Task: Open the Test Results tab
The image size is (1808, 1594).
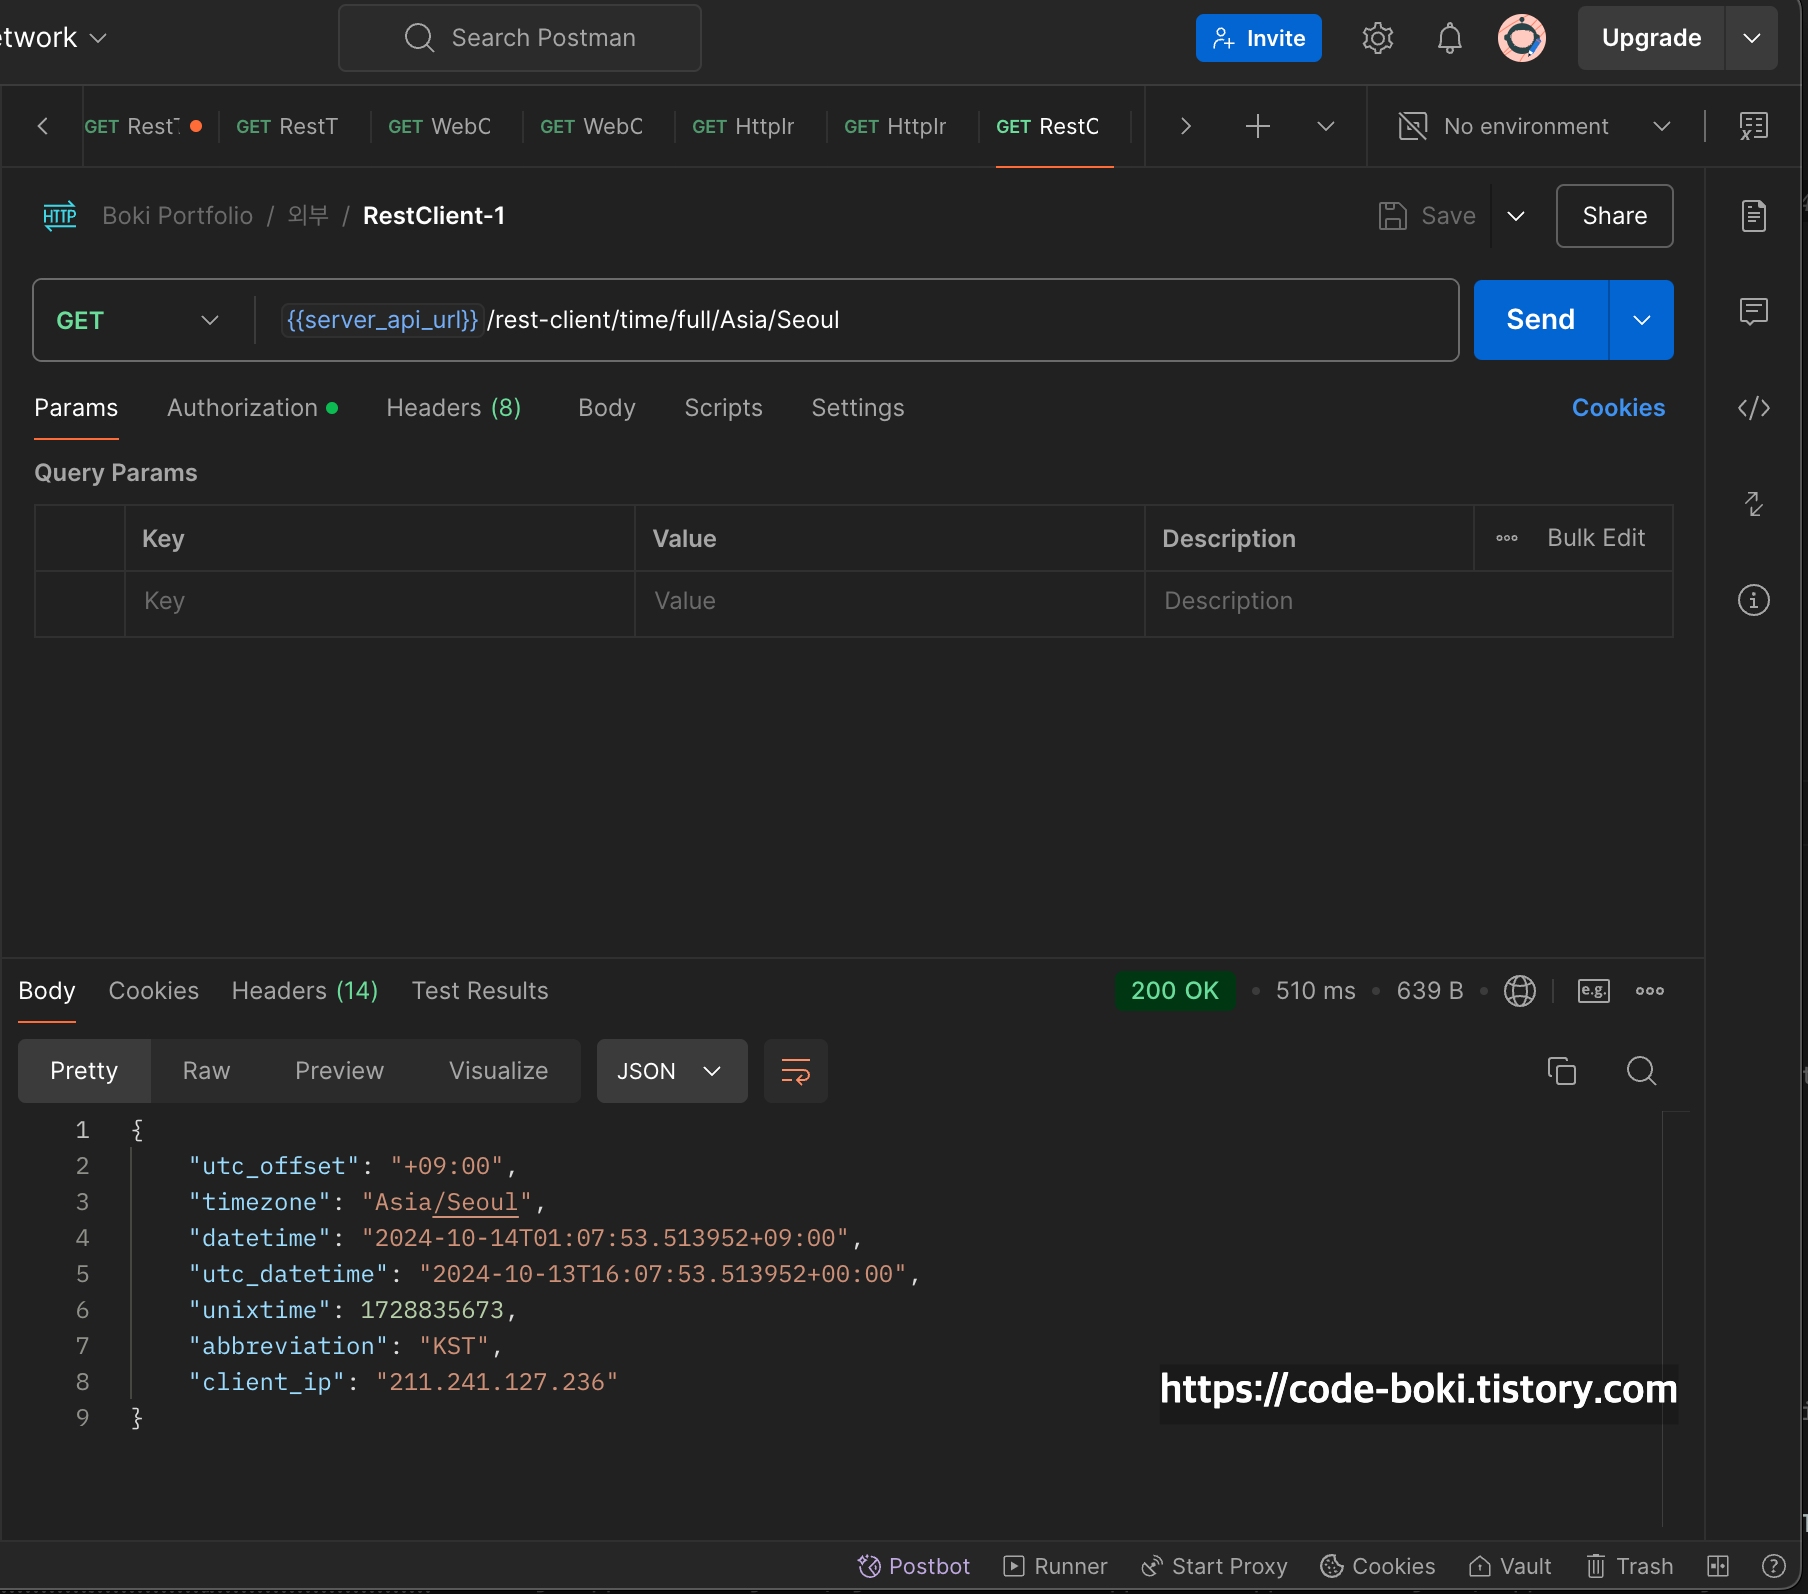Action: click(480, 991)
